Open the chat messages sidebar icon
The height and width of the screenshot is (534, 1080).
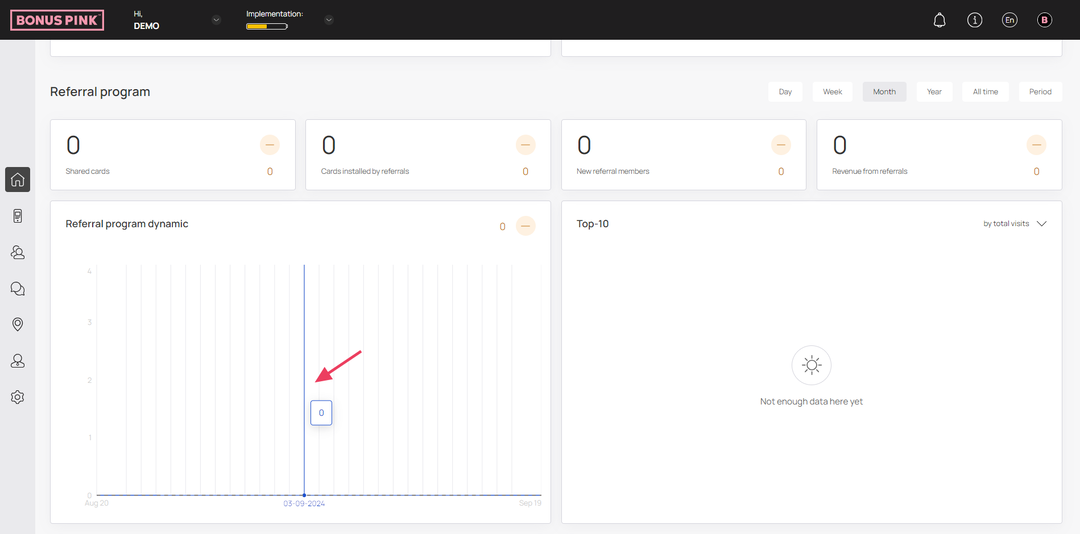pyautogui.click(x=18, y=289)
